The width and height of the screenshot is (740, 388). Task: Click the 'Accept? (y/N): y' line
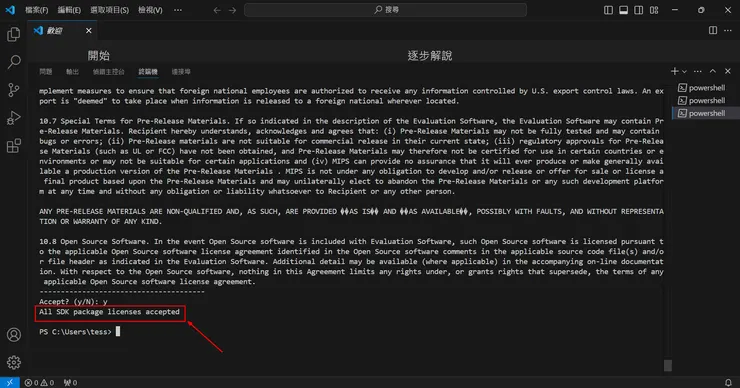pos(73,302)
